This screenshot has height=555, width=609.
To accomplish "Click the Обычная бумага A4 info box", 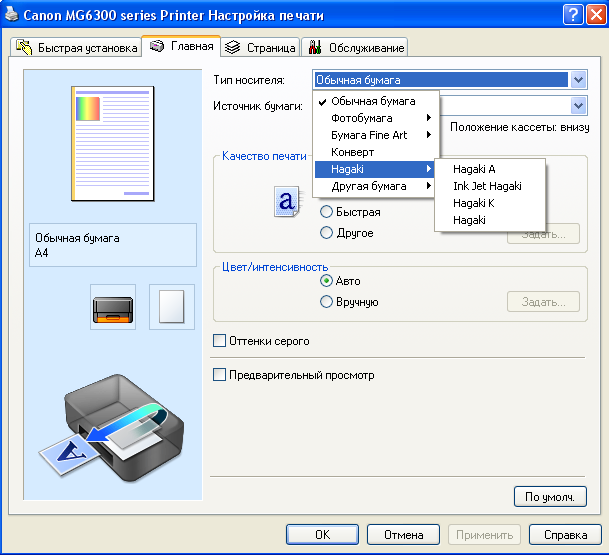I will (x=113, y=245).
